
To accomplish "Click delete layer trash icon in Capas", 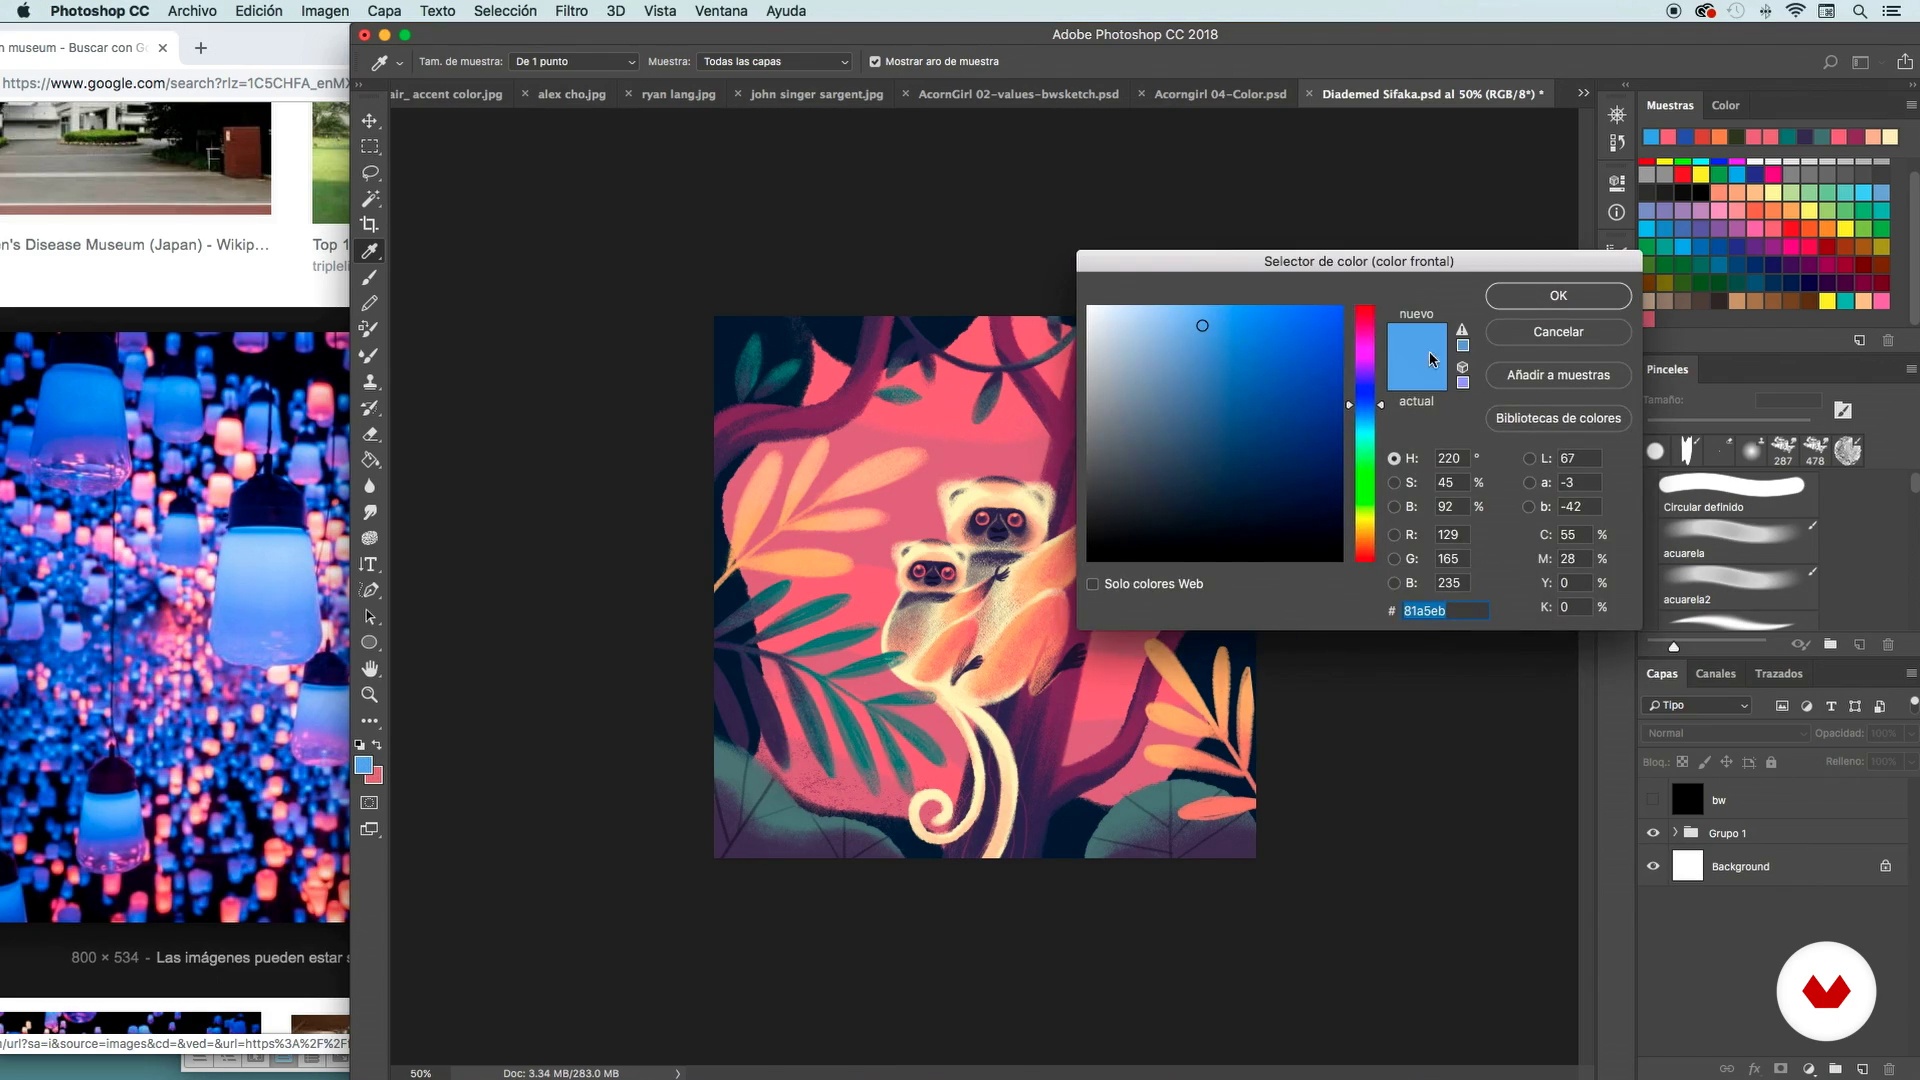I will click(x=1888, y=1069).
